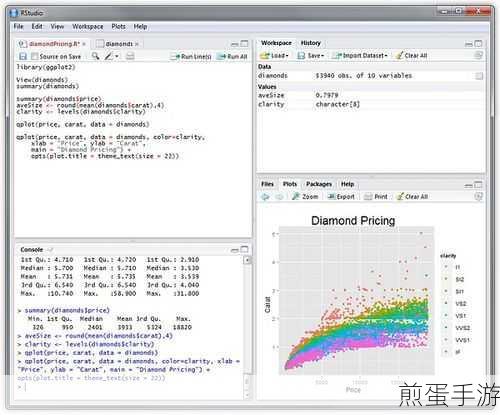Expand the Load dropdown in Workspace
Image resolution: width=500 pixels, height=415 pixels.
[274, 55]
